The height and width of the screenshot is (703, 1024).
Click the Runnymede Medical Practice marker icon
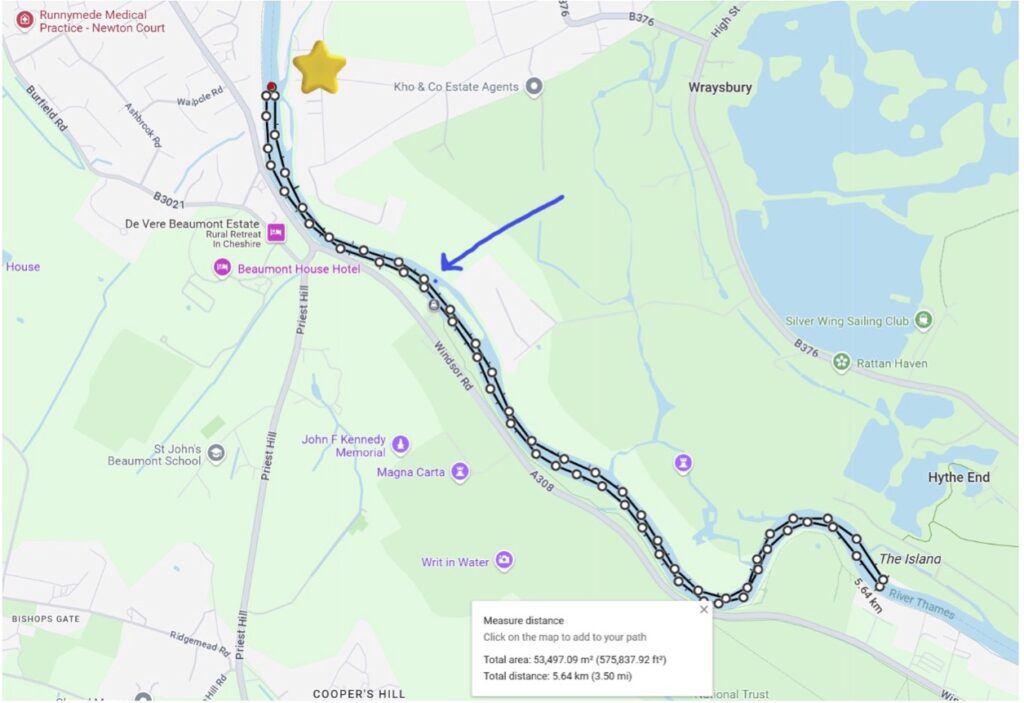click(x=25, y=20)
